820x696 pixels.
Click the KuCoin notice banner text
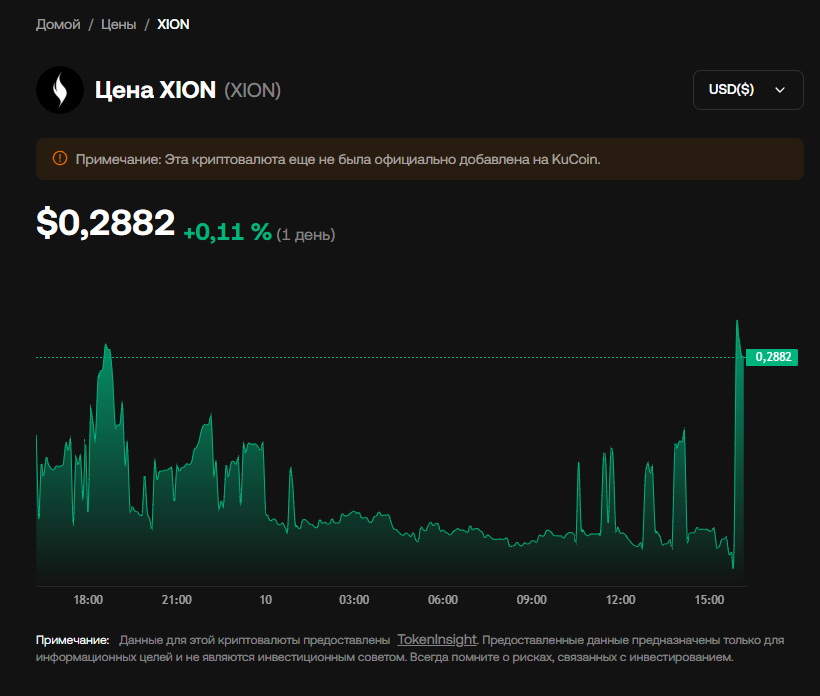[338, 159]
